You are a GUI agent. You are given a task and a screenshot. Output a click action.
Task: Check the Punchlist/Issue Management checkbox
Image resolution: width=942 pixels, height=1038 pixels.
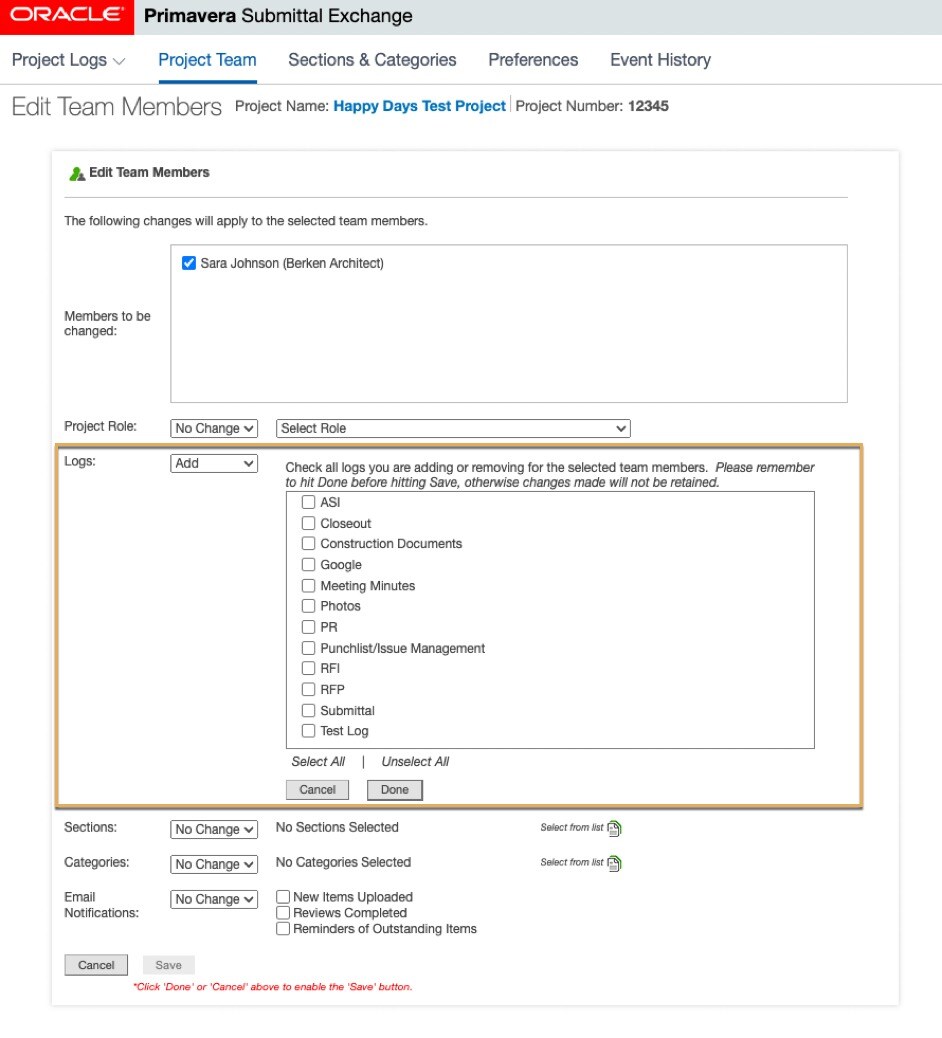pos(309,648)
